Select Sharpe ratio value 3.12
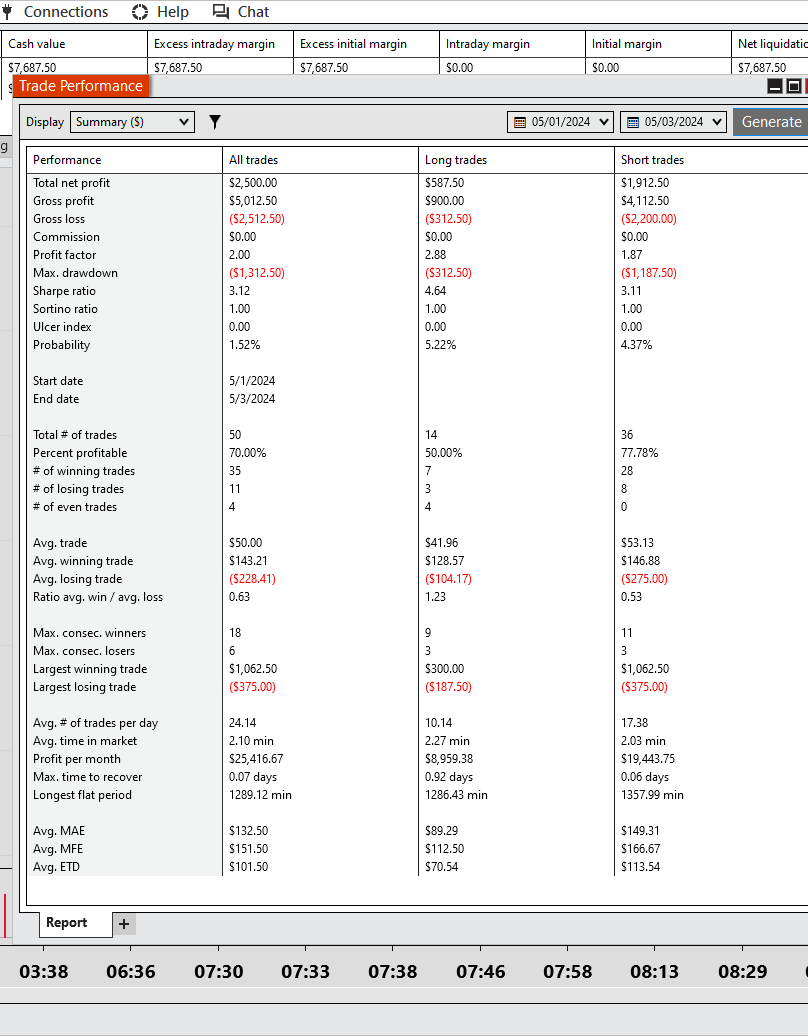This screenshot has width=808, height=1036. pyautogui.click(x=239, y=291)
